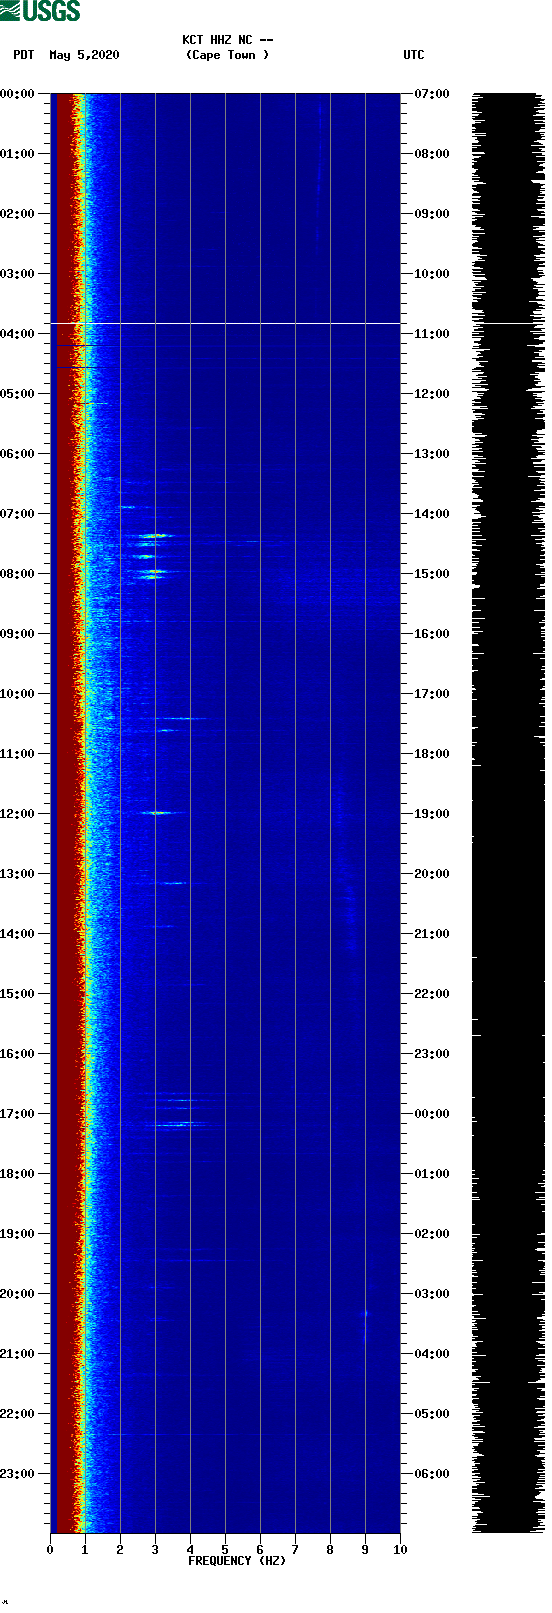Screen dimensions: 552x1613
Task: Click the 0 Hz frequency tick label
Action: pyautogui.click(x=50, y=1550)
